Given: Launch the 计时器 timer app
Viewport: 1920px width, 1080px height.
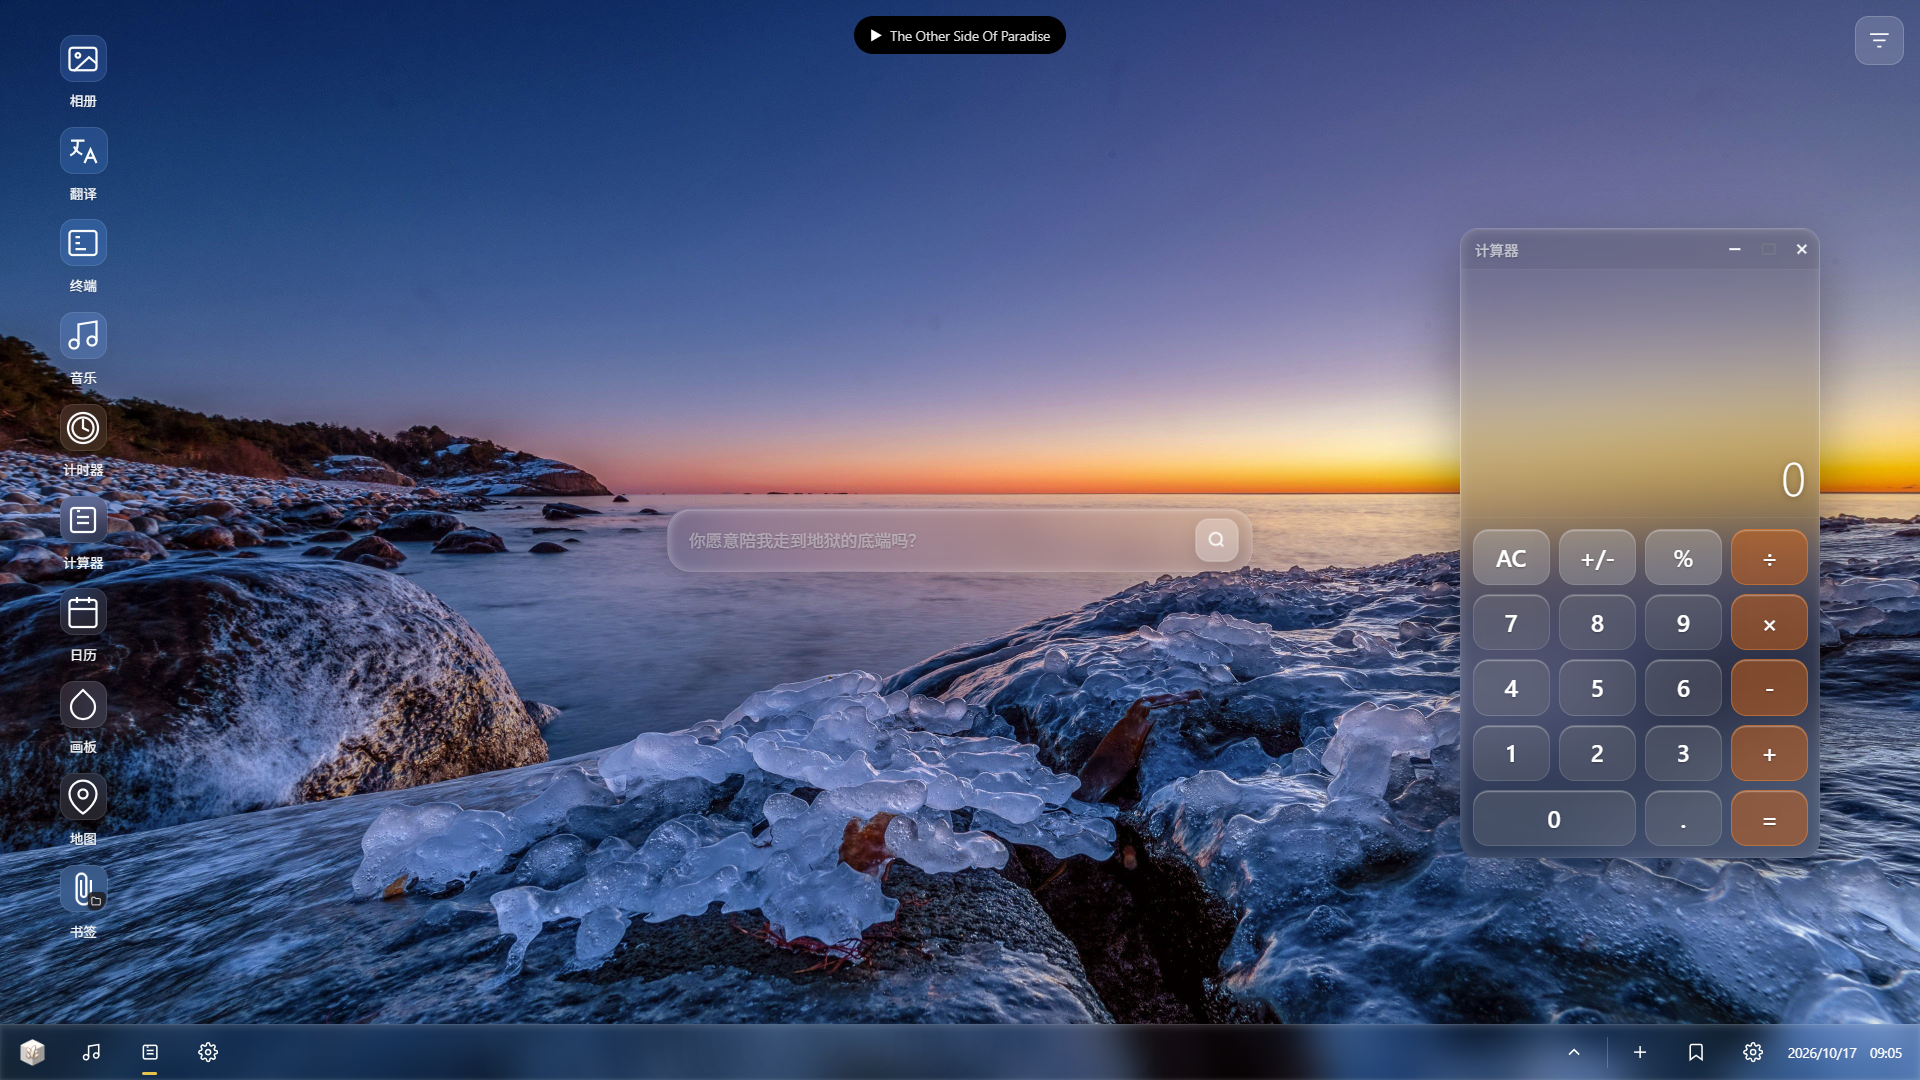Looking at the screenshot, I should point(83,428).
